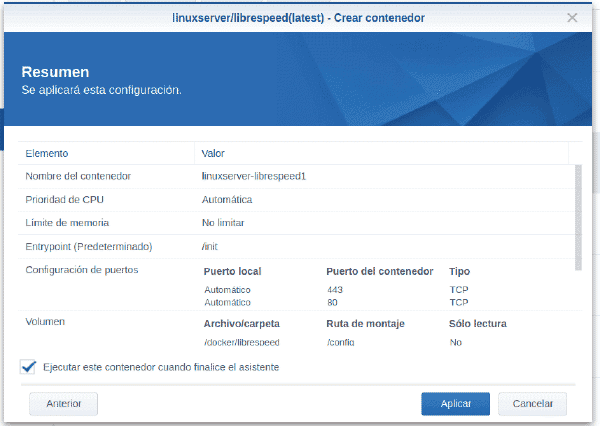Click the Aplicar button

pyautogui.click(x=455, y=404)
